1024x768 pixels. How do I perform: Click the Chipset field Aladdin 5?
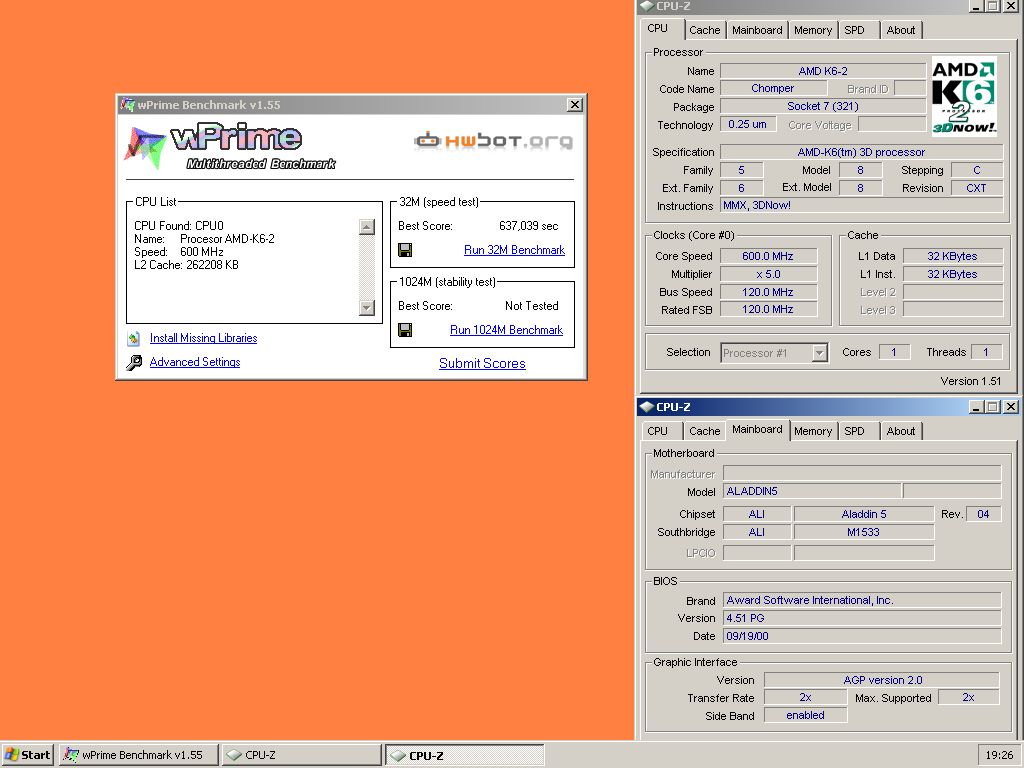pos(863,514)
